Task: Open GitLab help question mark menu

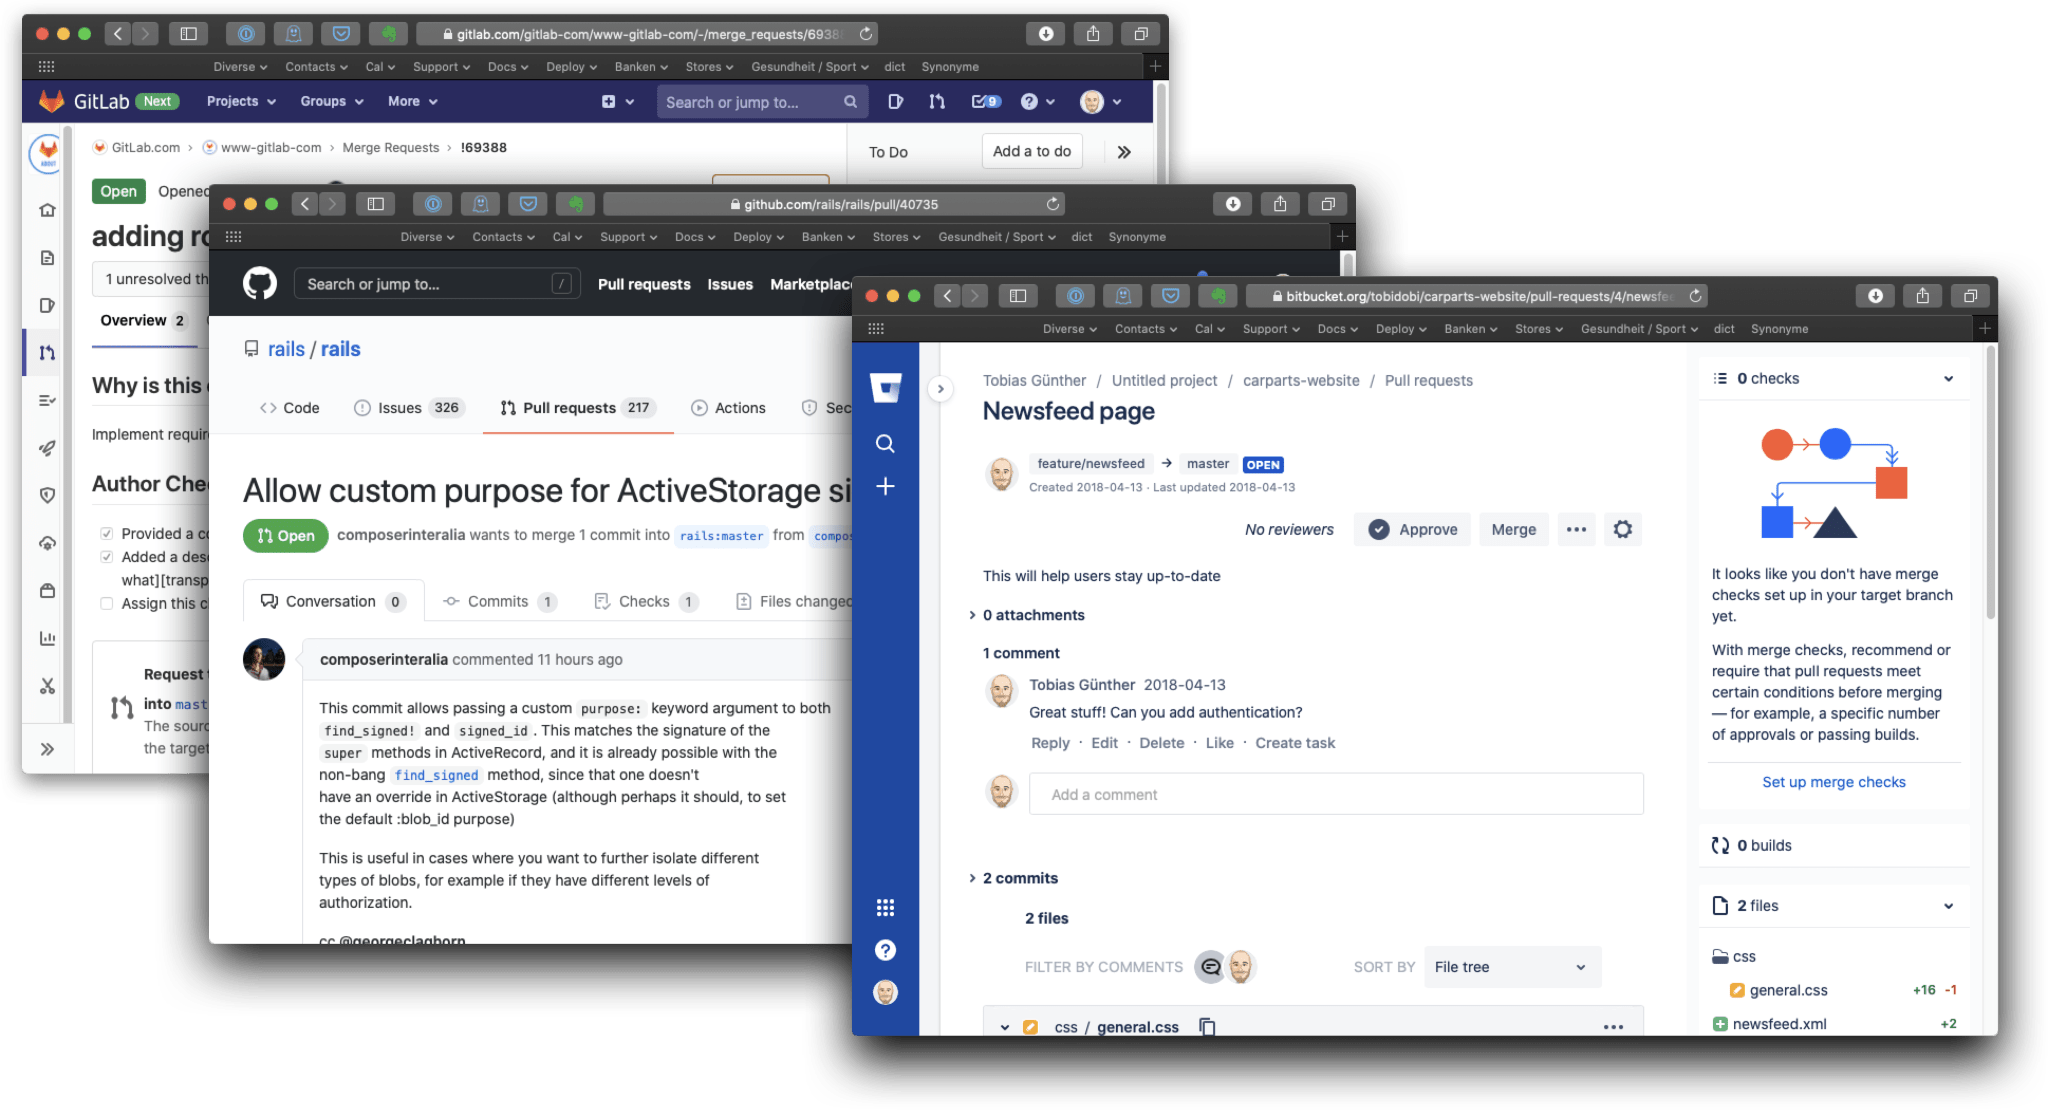Action: tap(1037, 101)
